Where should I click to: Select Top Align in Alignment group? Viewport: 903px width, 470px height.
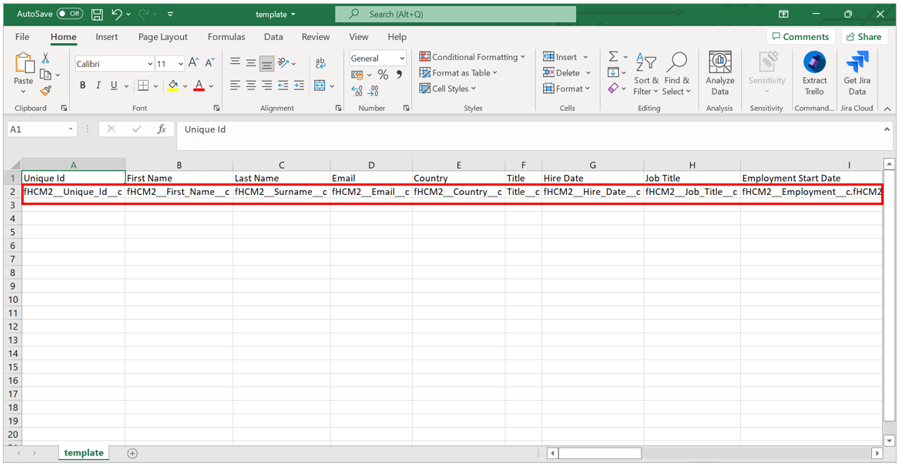(x=235, y=63)
